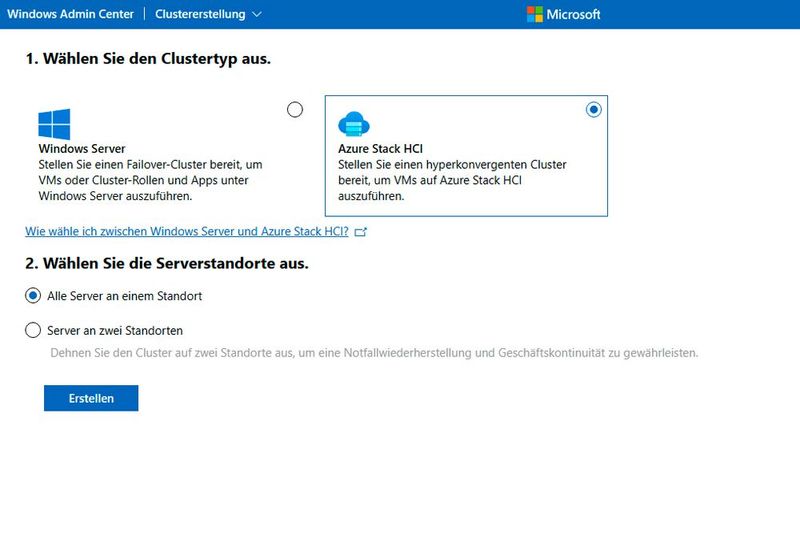This screenshot has height=538, width=800.
Task: Click the external link icon after help link
Action: pyautogui.click(x=361, y=232)
